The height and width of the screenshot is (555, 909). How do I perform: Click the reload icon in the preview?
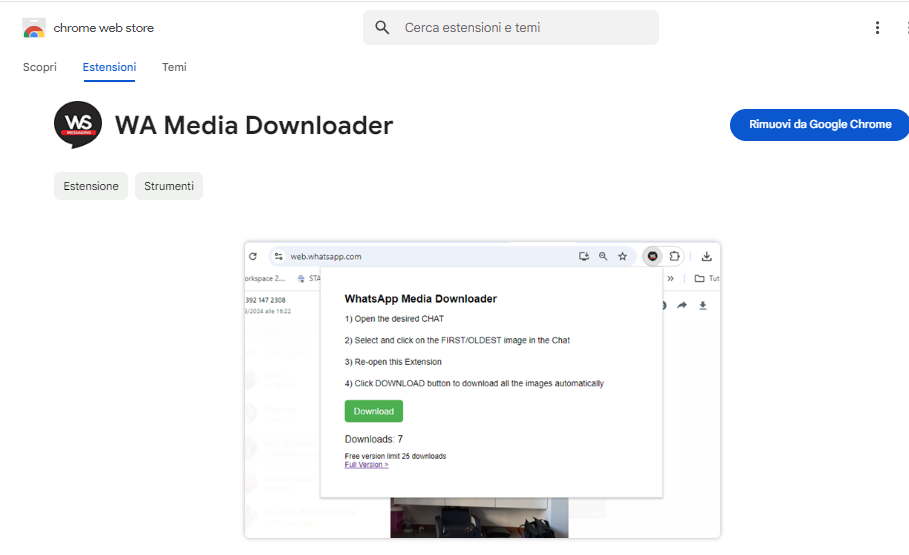coord(253,256)
